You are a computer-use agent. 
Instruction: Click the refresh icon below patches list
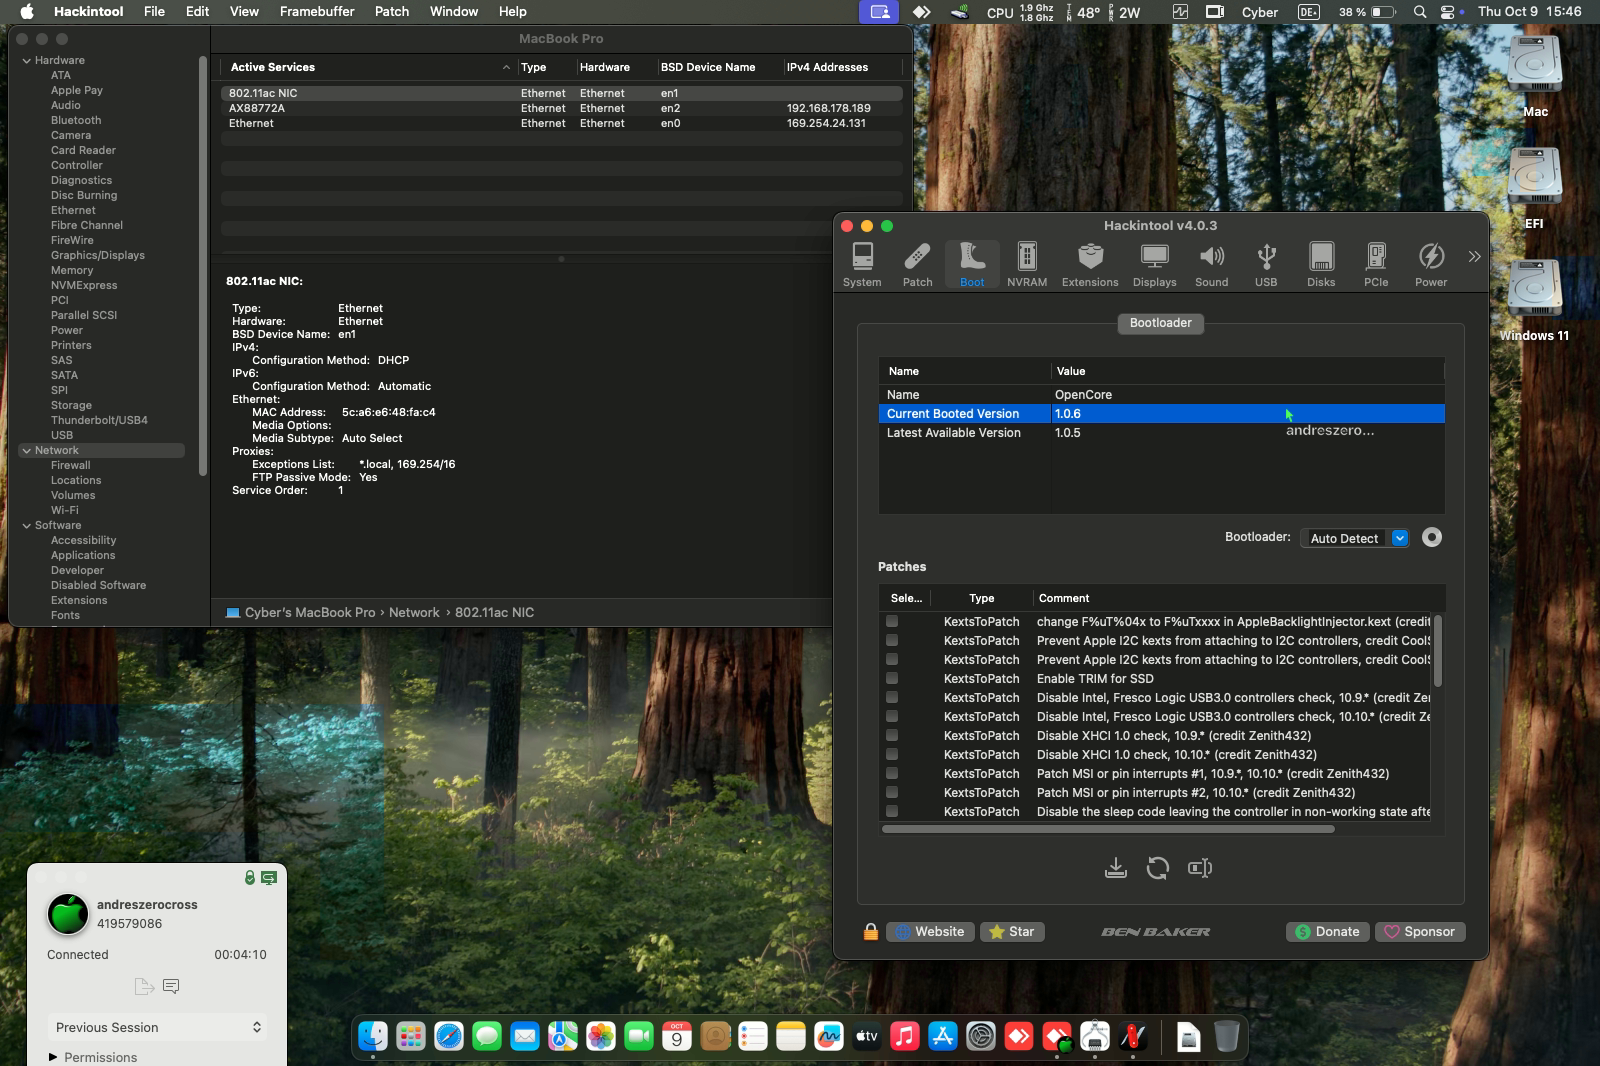[x=1158, y=868]
